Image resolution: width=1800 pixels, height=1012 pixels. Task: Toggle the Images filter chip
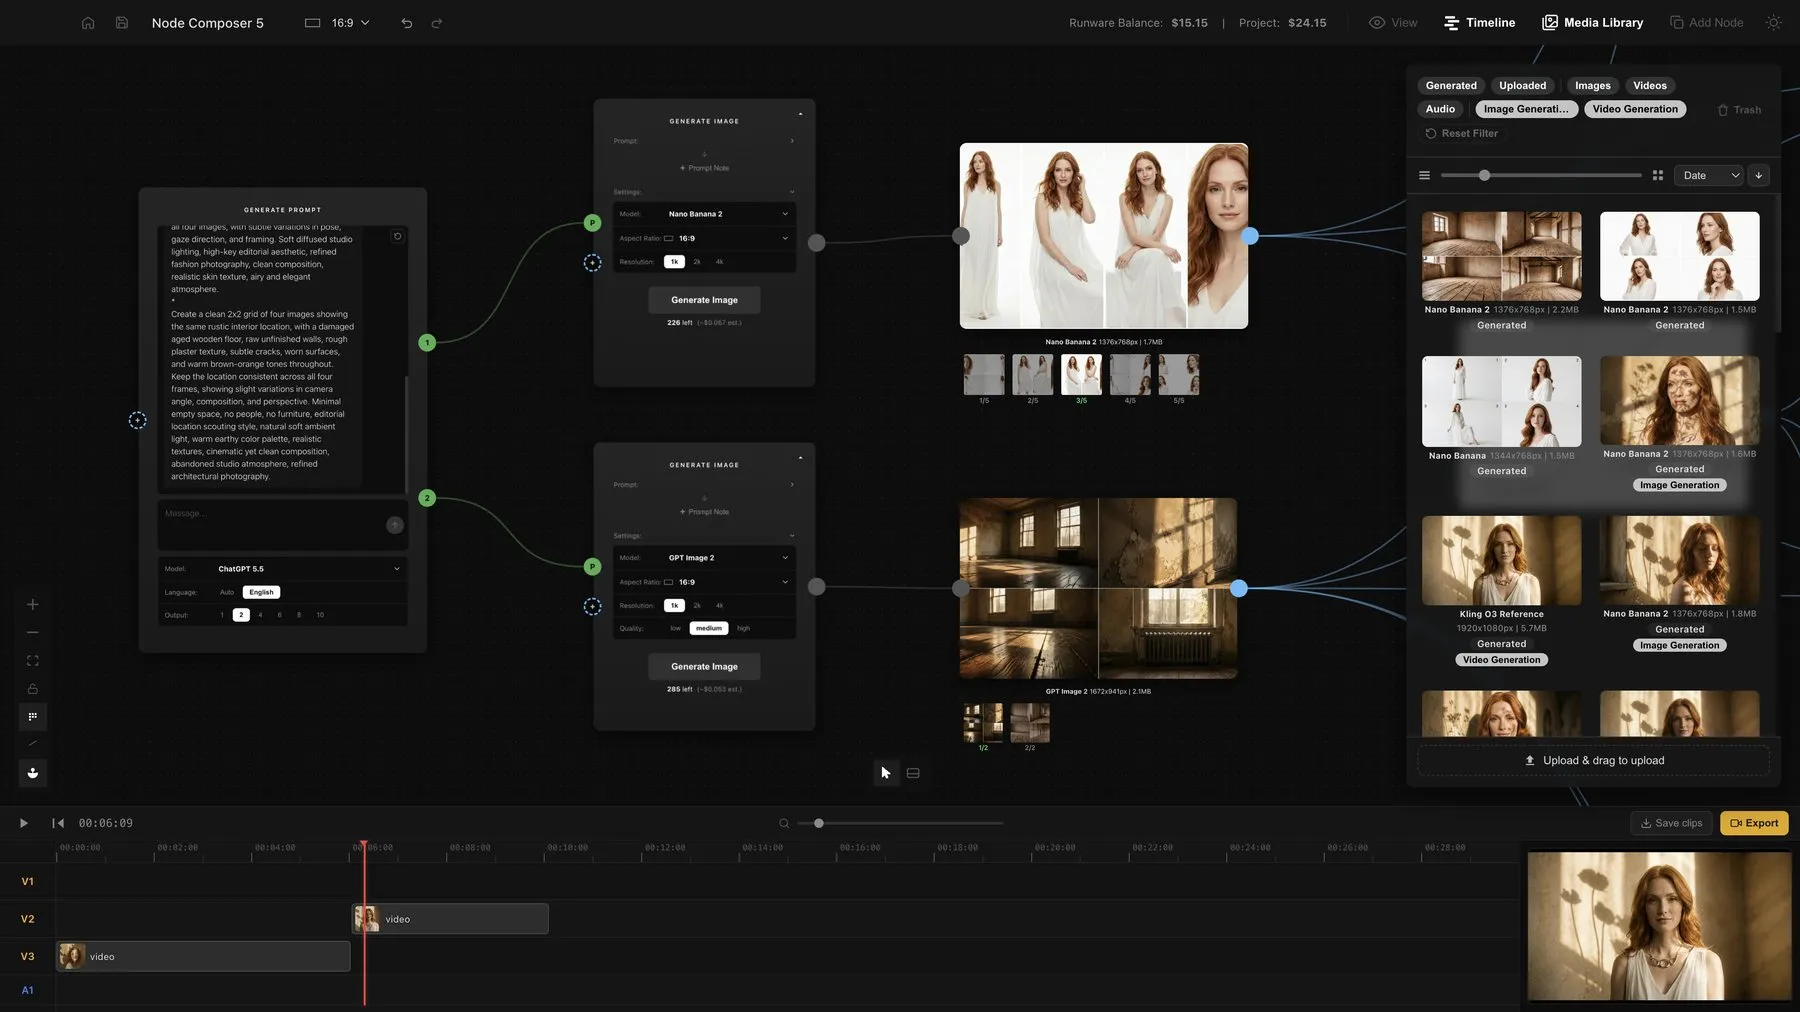pyautogui.click(x=1592, y=85)
